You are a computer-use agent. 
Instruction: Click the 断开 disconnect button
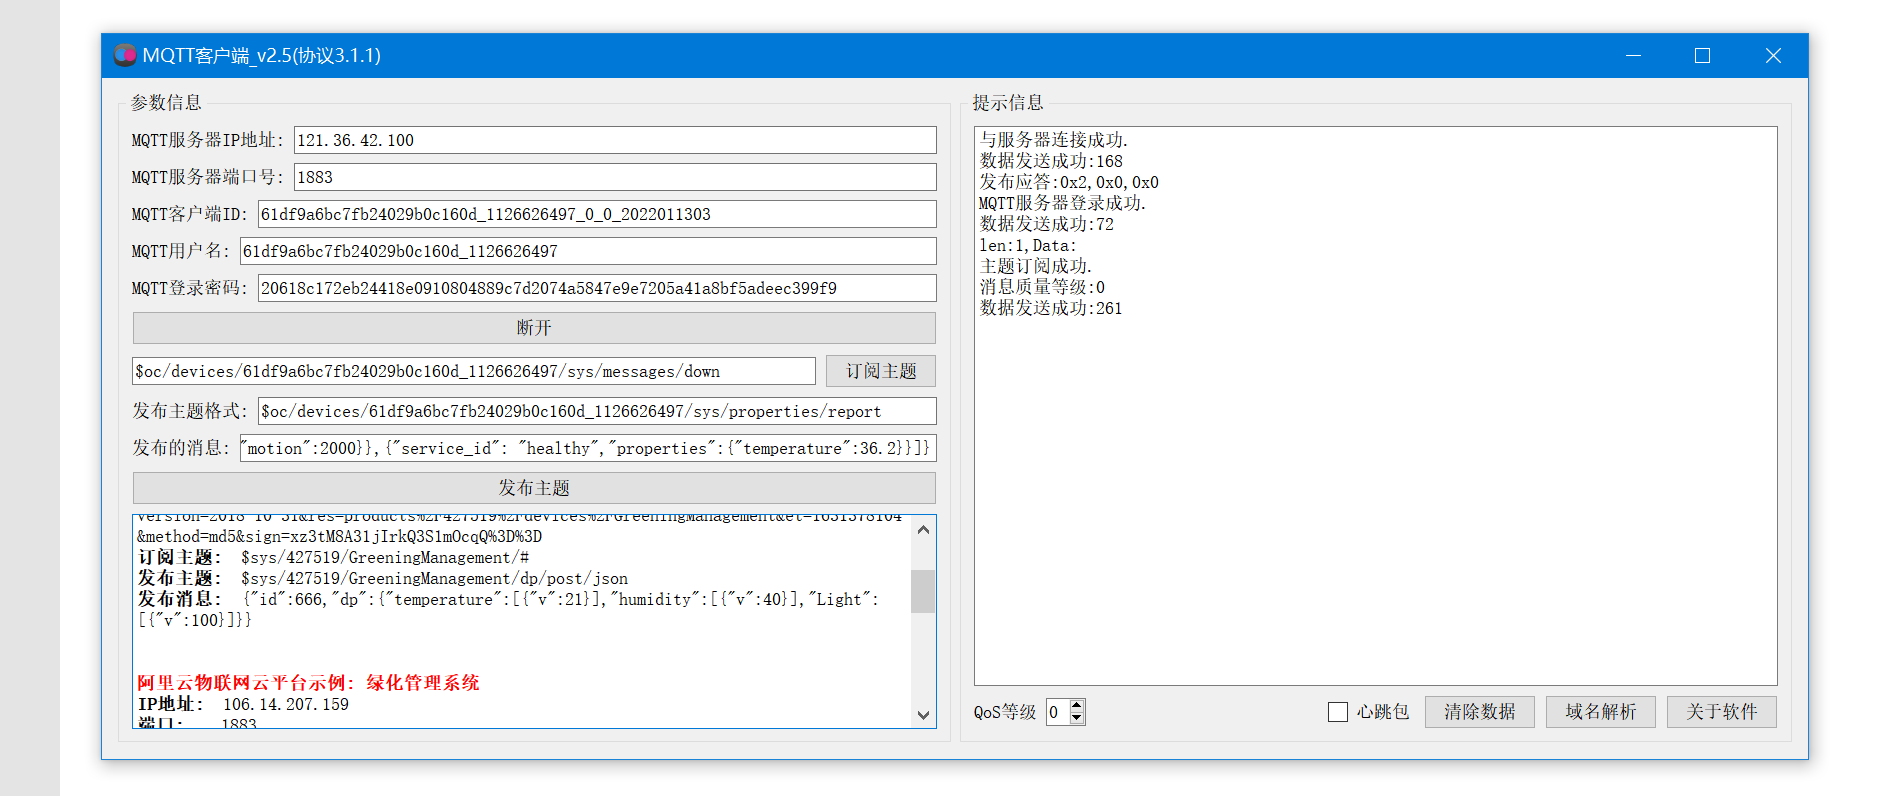pos(534,328)
